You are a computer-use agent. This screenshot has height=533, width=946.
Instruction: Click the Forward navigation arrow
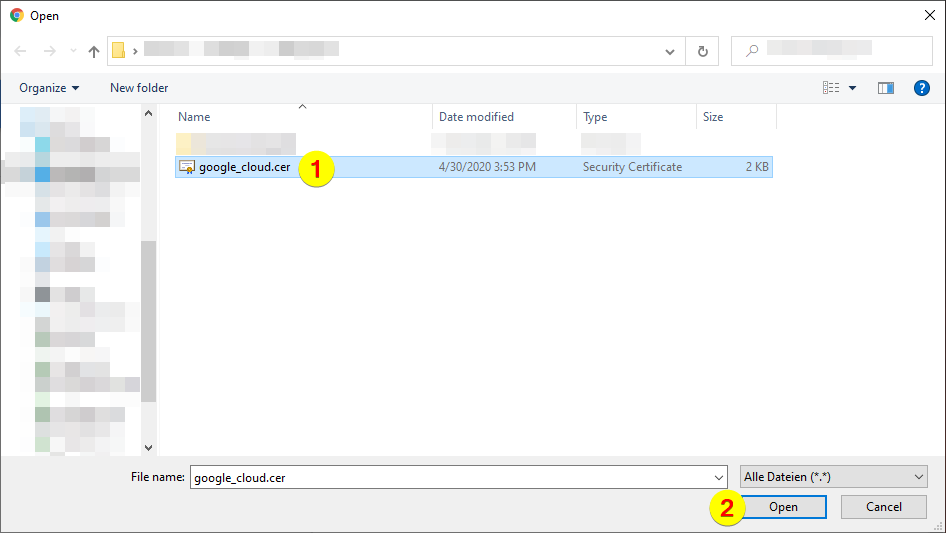click(x=49, y=51)
